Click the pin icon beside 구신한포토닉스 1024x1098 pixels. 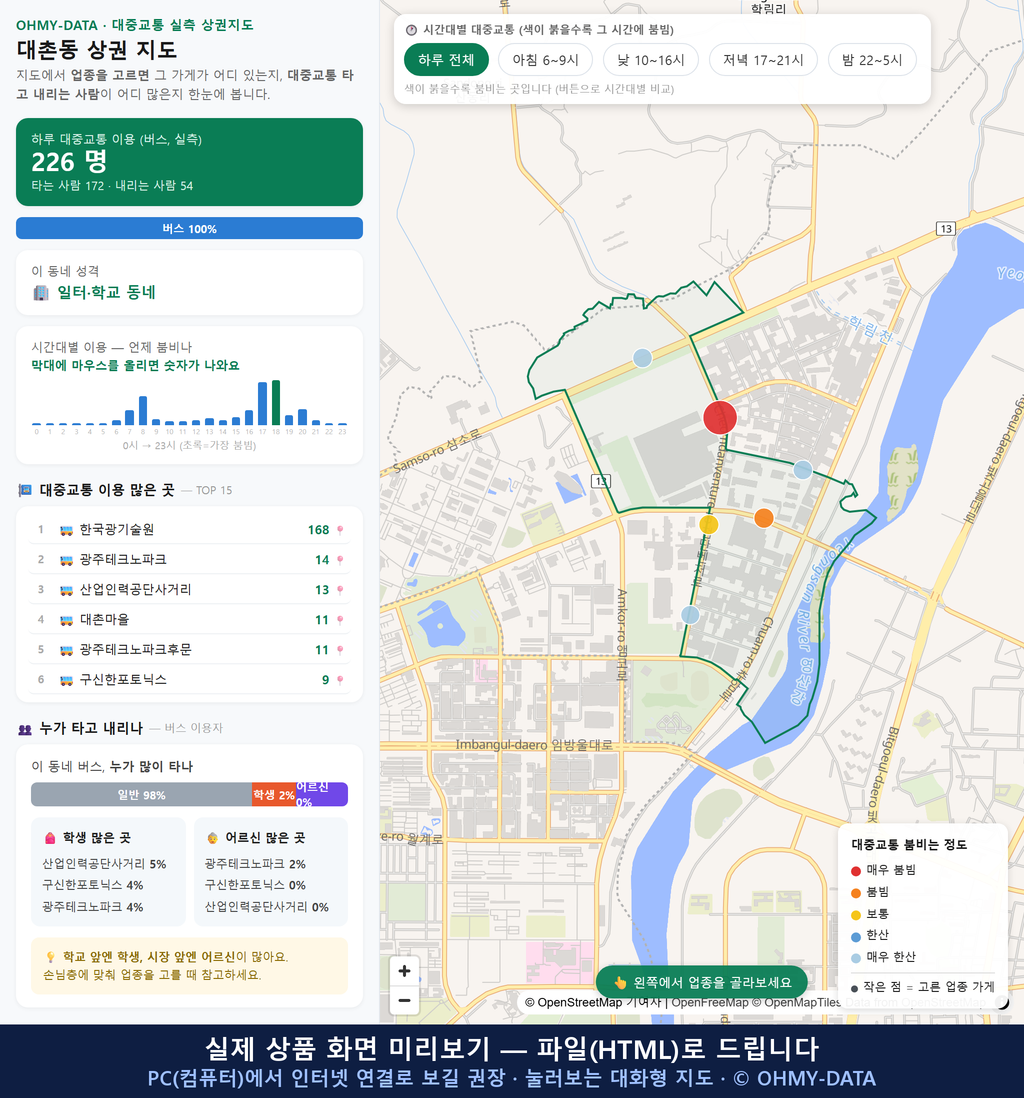tap(340, 680)
